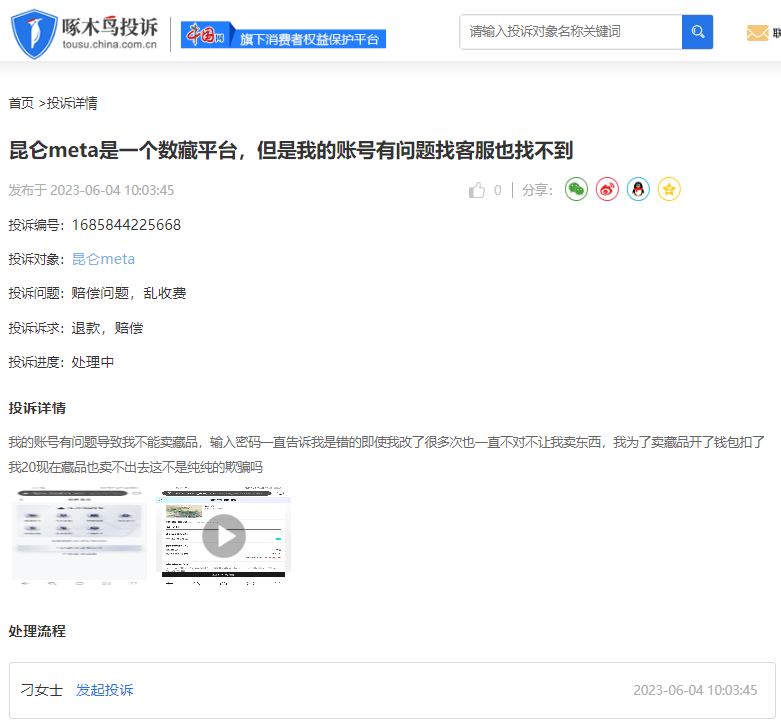Click the timestamp in 处理流程 row
The width and height of the screenshot is (781, 722).
pyautogui.click(x=695, y=690)
